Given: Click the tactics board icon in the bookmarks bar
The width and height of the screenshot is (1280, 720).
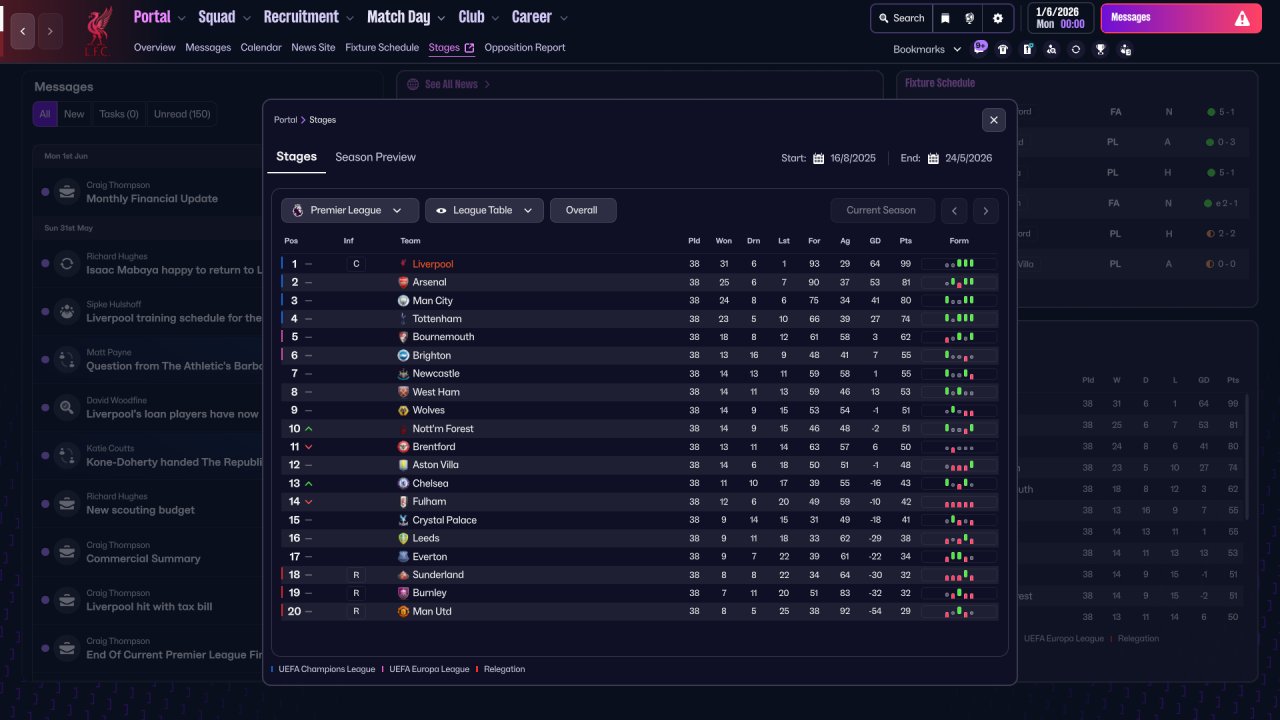Looking at the screenshot, I should pyautogui.click(x=1027, y=49).
